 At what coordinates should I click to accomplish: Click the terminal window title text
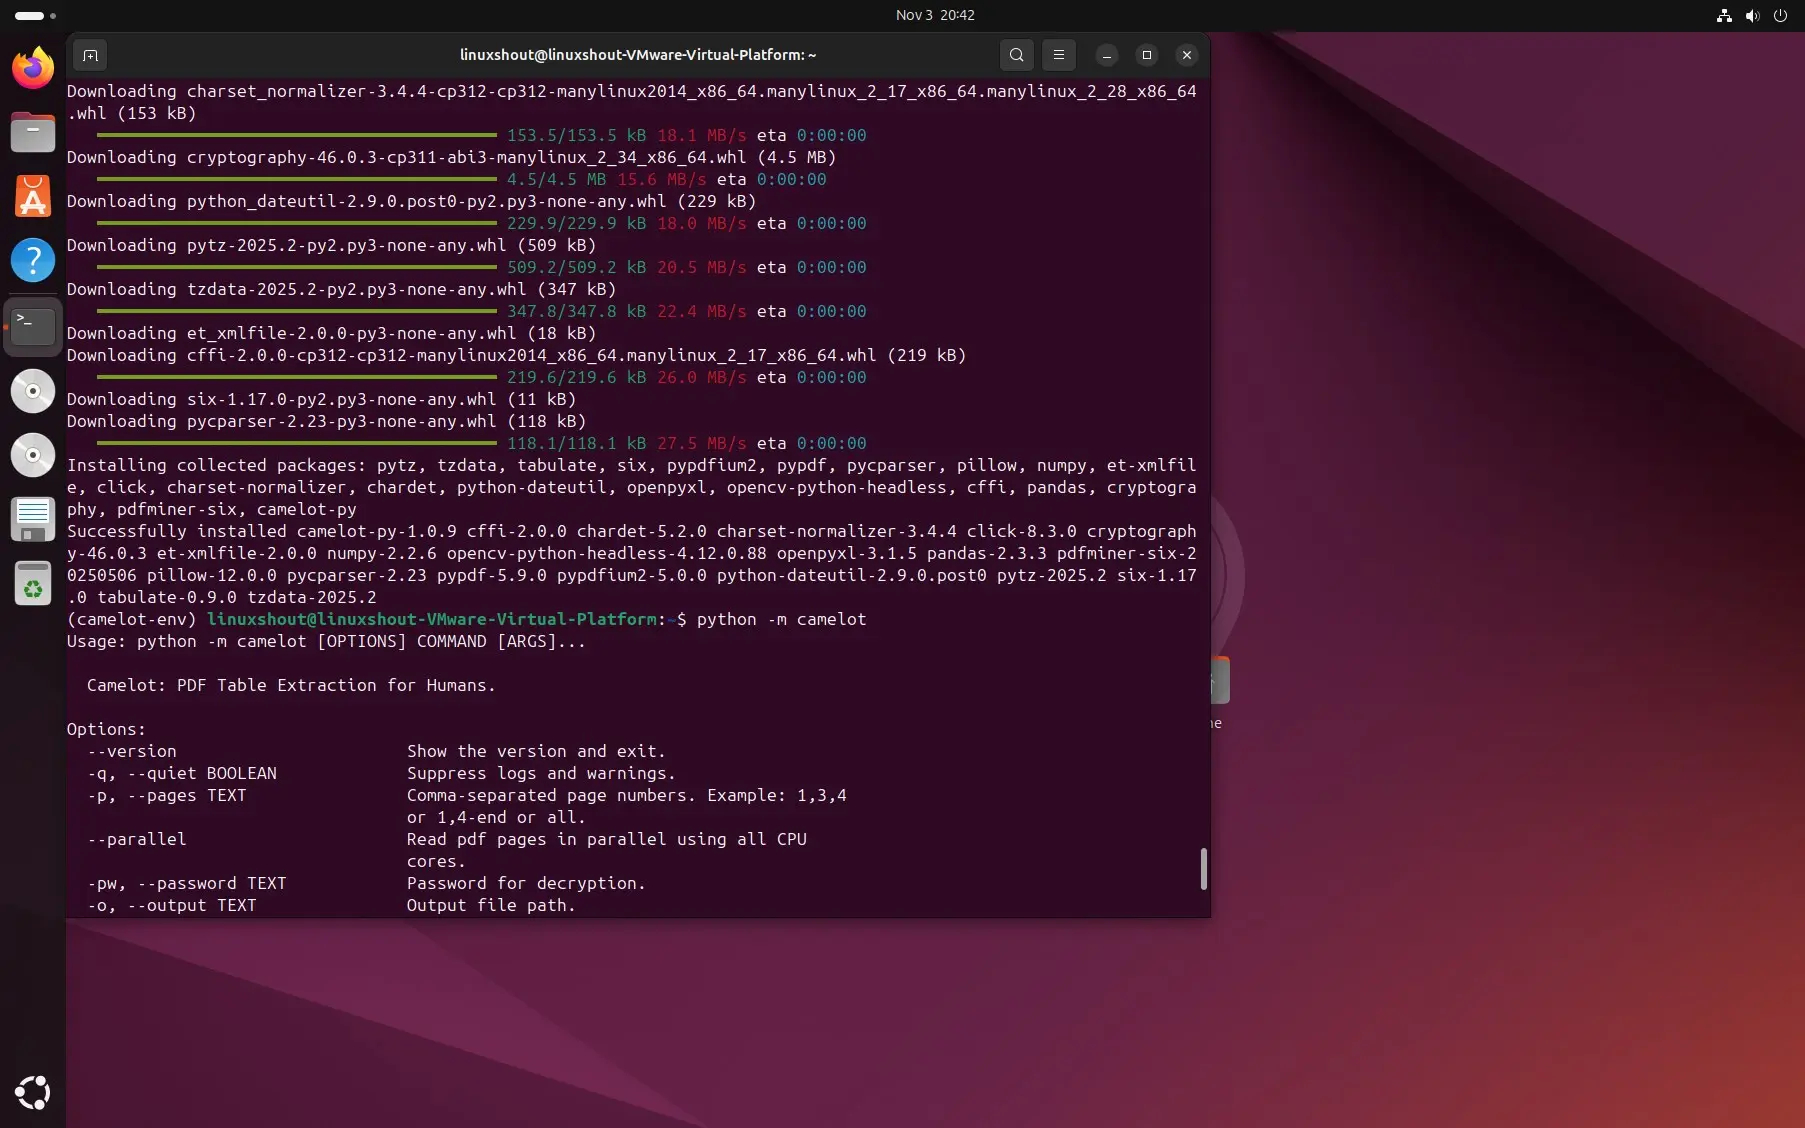pos(638,55)
